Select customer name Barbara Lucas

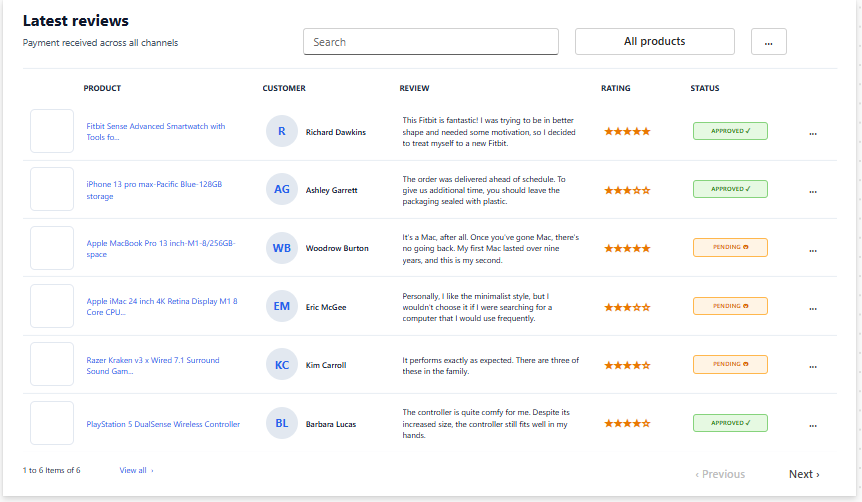[x=331, y=424]
